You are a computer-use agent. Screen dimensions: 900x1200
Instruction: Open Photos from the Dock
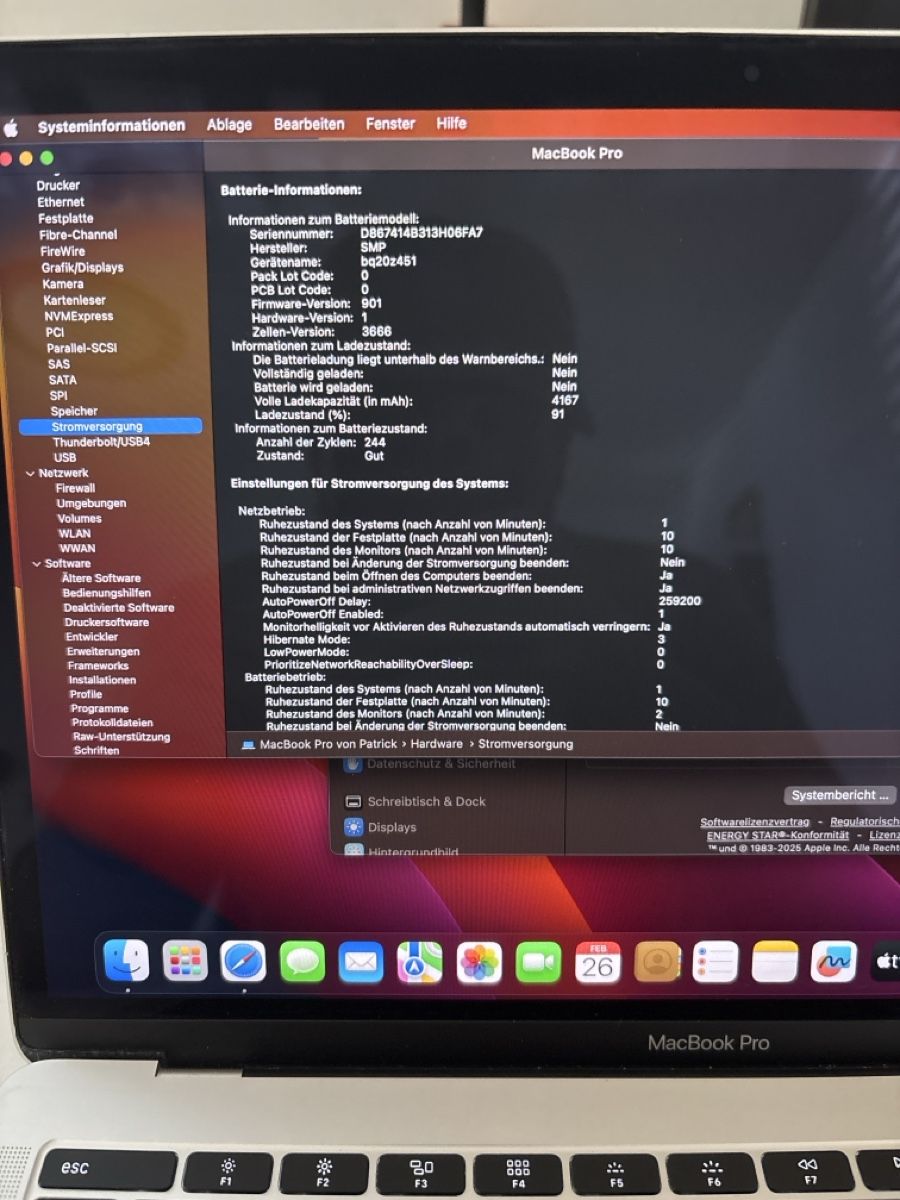click(479, 962)
